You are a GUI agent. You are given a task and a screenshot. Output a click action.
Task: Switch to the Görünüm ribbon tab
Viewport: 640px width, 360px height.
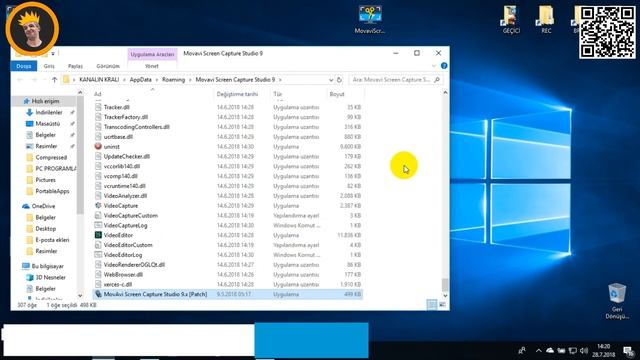108,66
